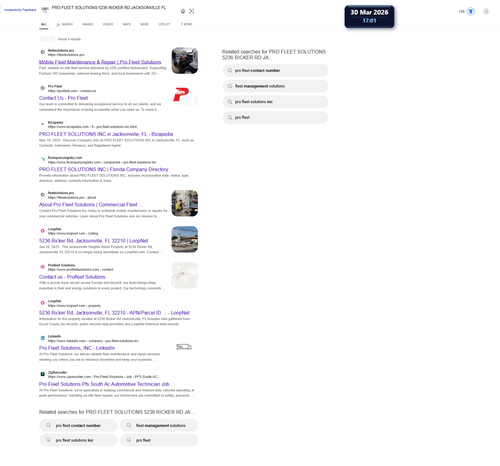Open Contact Us - Pro Fleet result
The width and height of the screenshot is (500, 466).
coord(63,98)
